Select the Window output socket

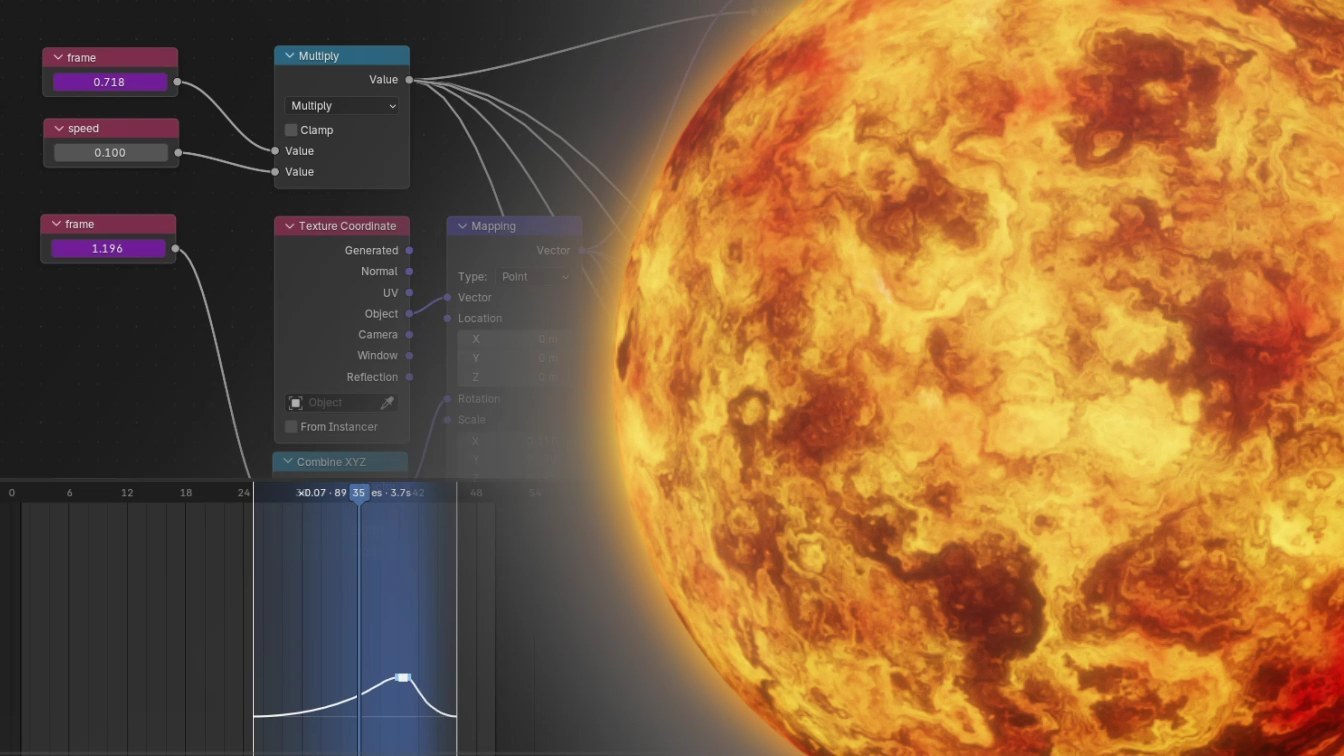(x=410, y=356)
